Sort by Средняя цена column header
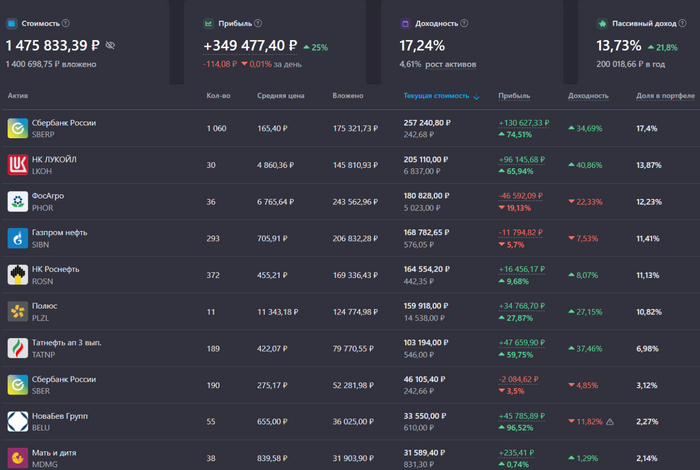The image size is (700, 470). pyautogui.click(x=279, y=96)
